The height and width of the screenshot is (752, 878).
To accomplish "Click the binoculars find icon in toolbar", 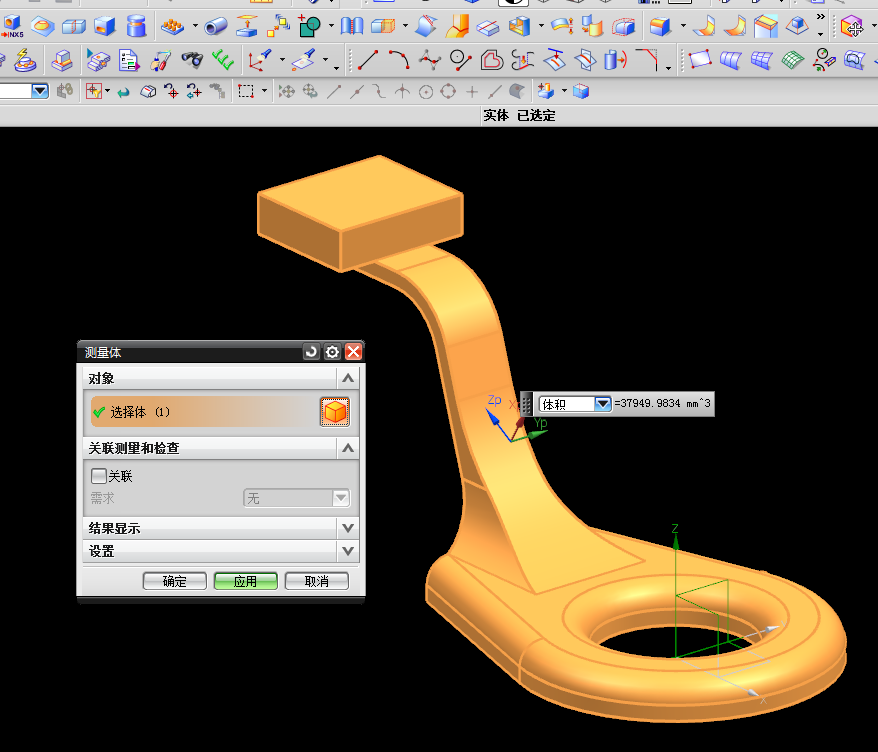I will click(x=192, y=60).
